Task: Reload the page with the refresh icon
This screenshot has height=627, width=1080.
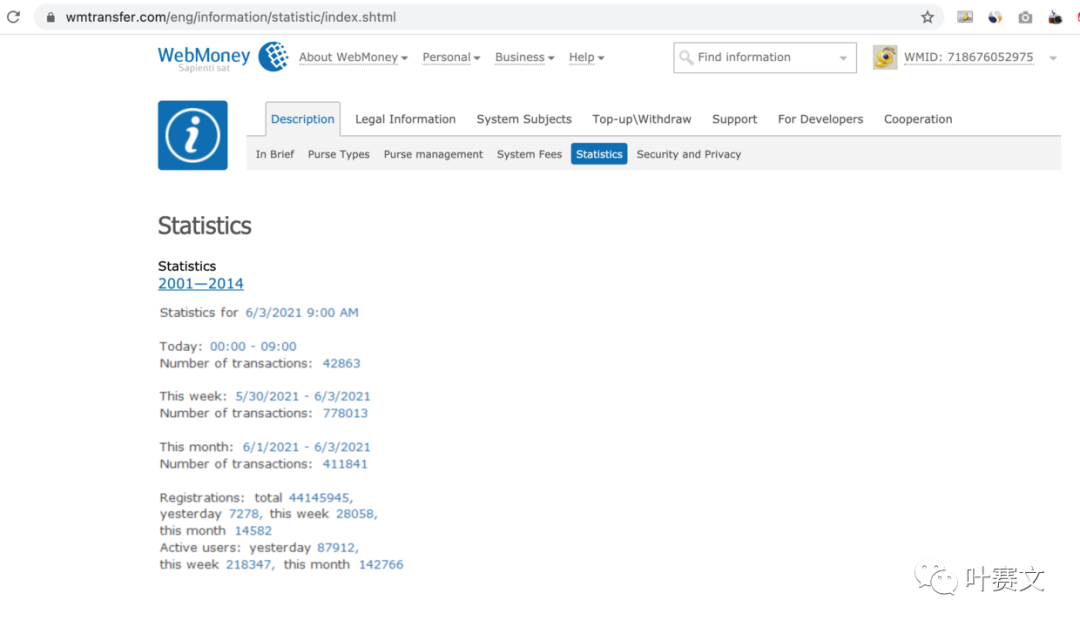Action: click(x=14, y=17)
